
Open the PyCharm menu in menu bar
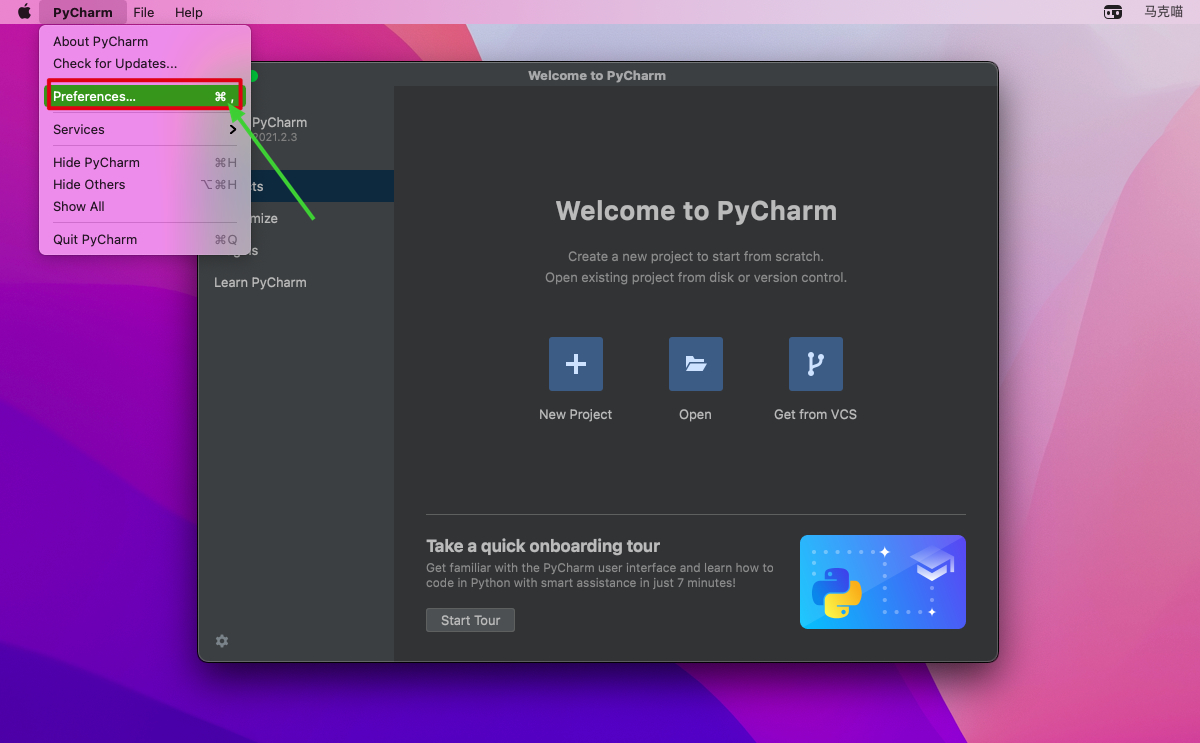[x=83, y=12]
